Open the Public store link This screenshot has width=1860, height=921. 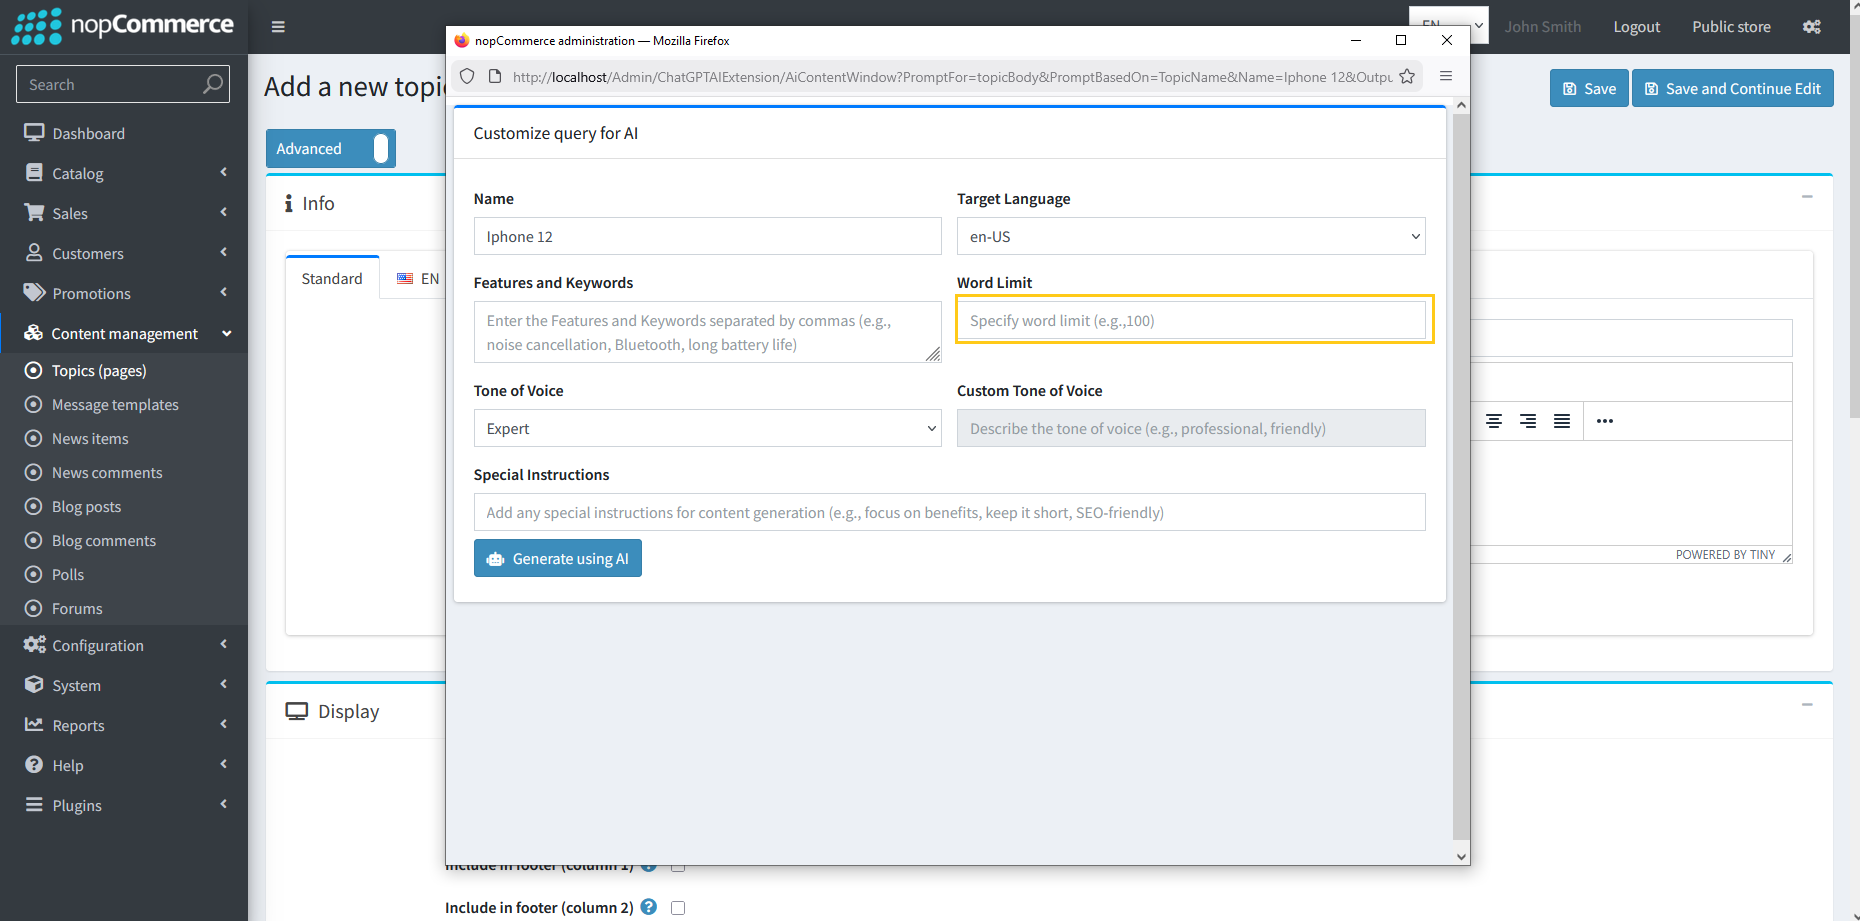pyautogui.click(x=1731, y=27)
